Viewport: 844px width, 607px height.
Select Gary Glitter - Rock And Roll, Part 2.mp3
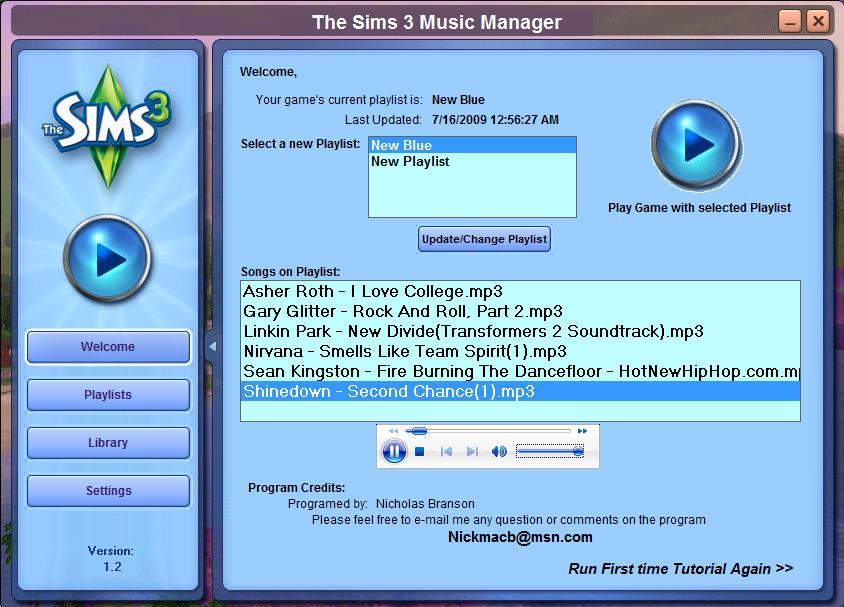(520, 311)
